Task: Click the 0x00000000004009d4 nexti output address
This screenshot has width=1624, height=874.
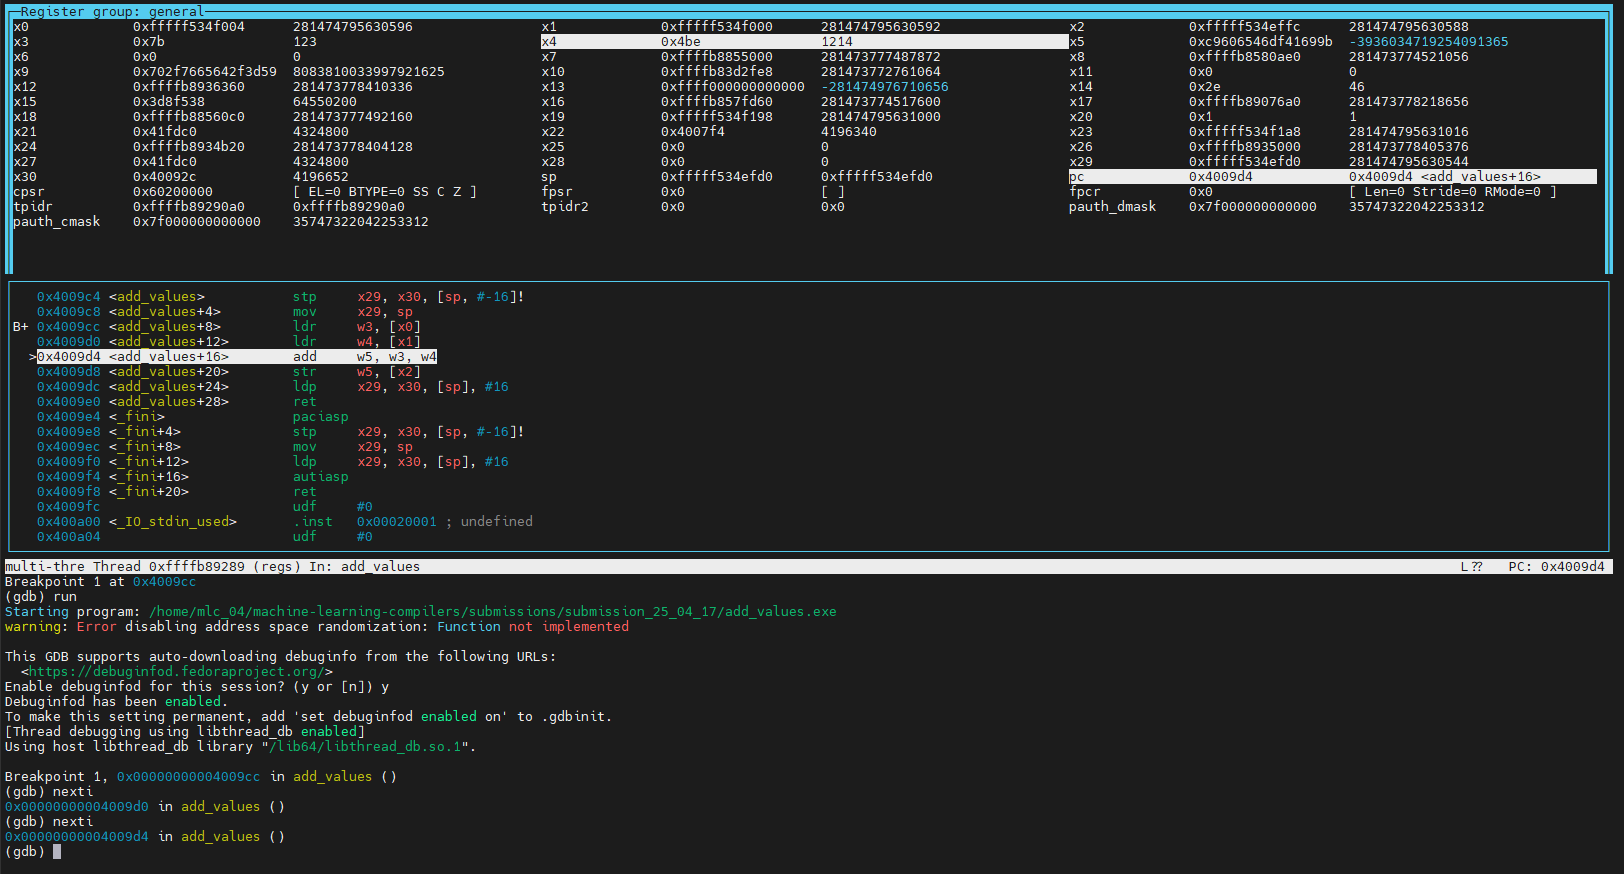Action: click(77, 837)
